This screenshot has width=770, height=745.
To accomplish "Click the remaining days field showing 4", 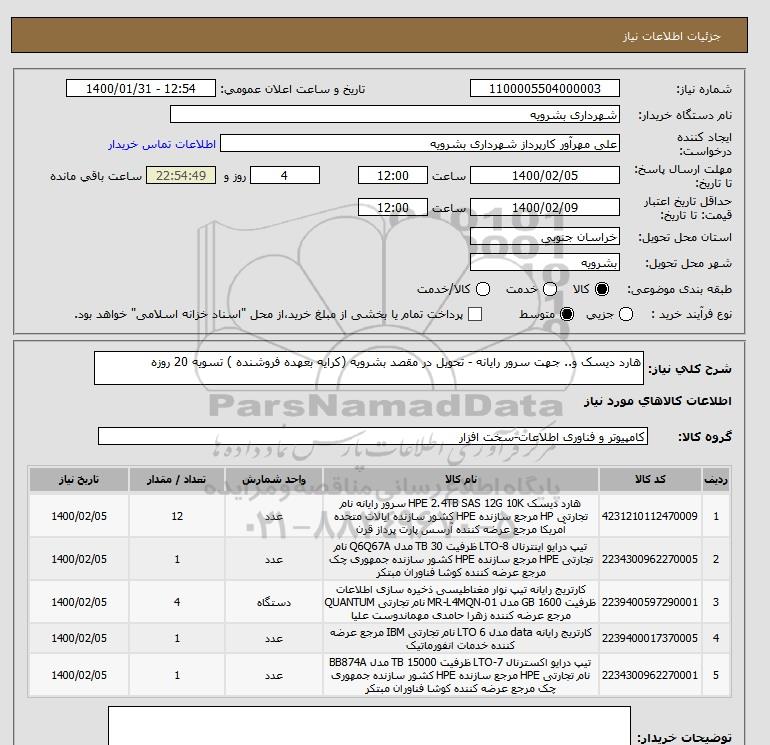I will coord(285,175).
